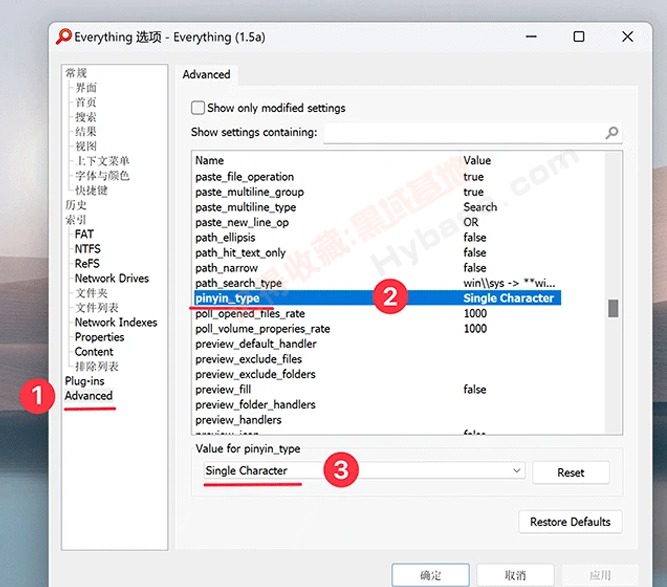Image resolution: width=667 pixels, height=587 pixels.
Task: Select FAT in the options tree
Action: pos(84,234)
